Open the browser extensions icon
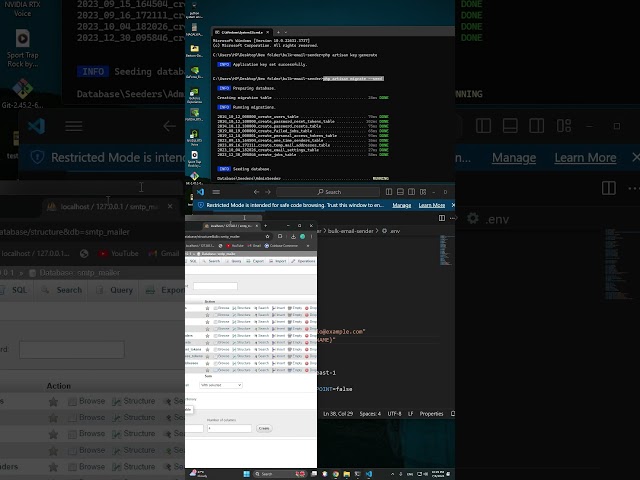640x480 pixels. coord(280,236)
